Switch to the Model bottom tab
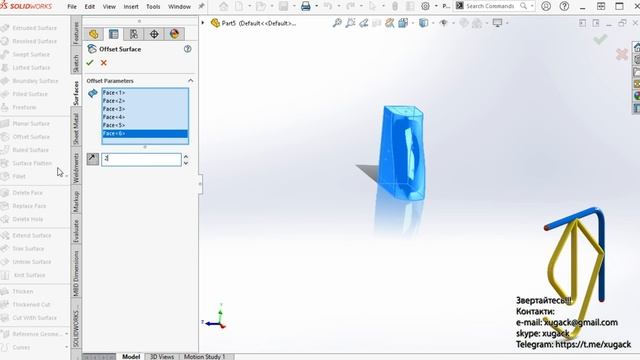Image resolution: width=640 pixels, height=360 pixels. click(131, 356)
